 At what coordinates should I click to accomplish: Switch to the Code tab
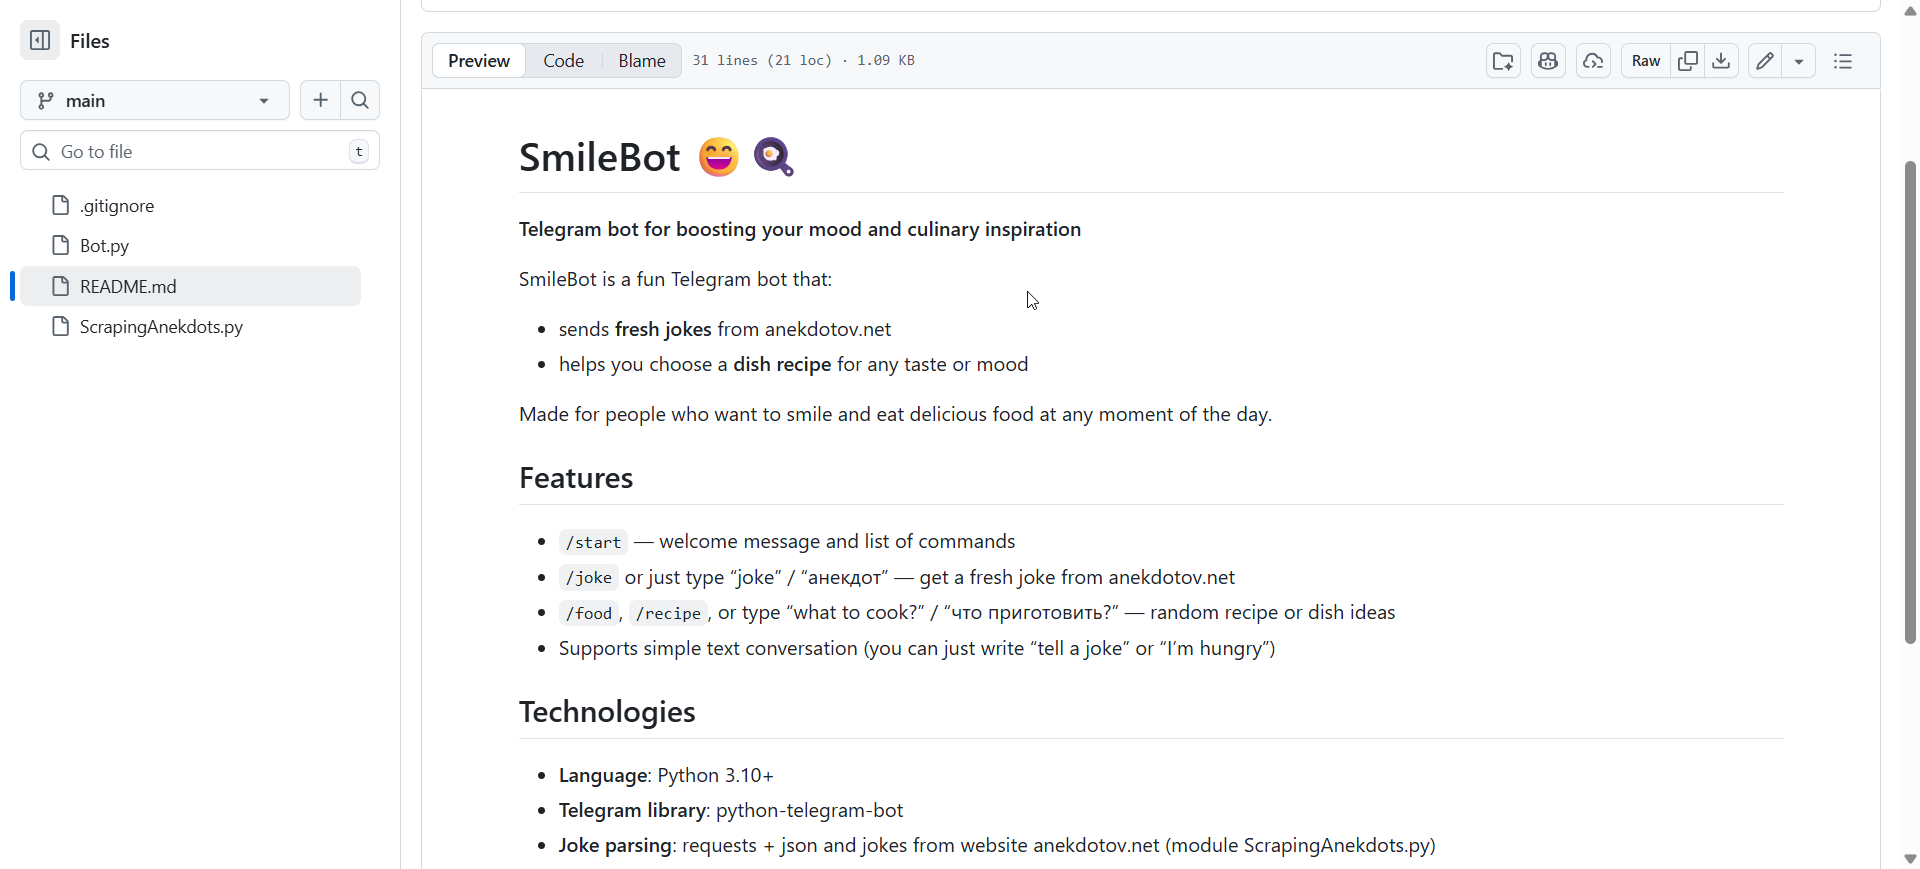(564, 61)
